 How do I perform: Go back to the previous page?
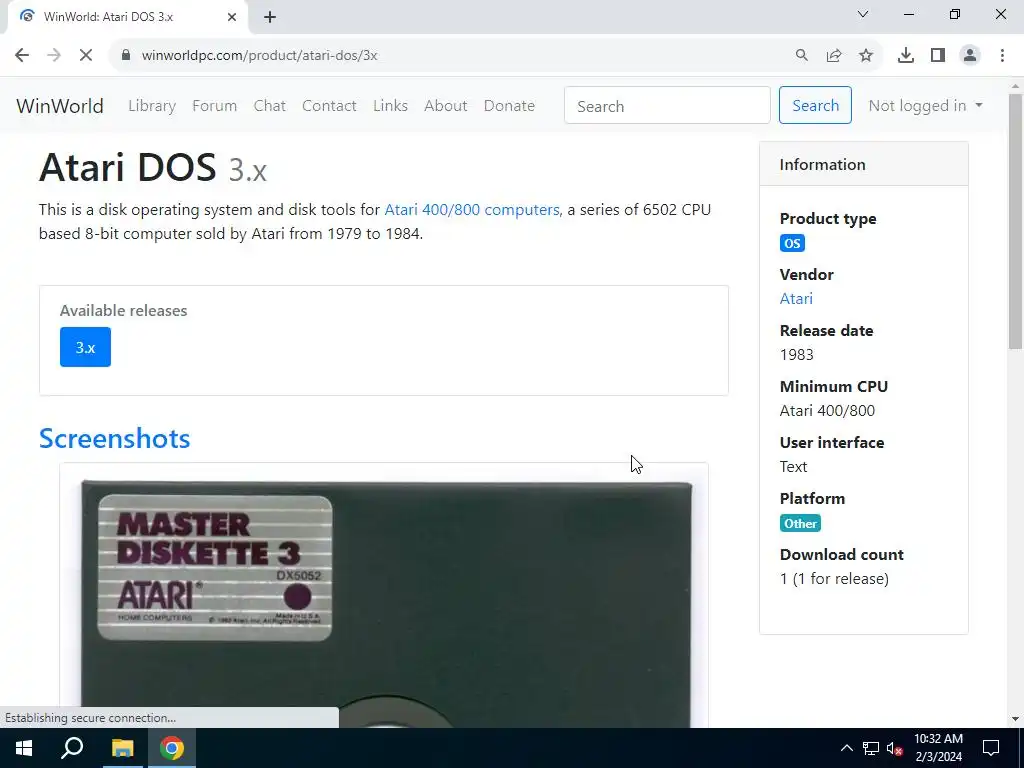tap(22, 56)
